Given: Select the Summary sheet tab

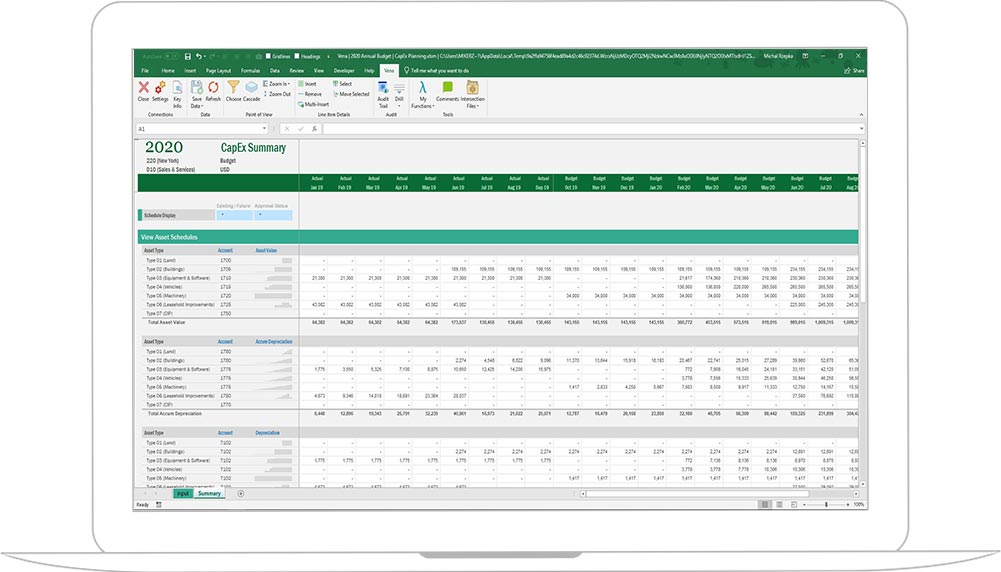Looking at the screenshot, I should [x=209, y=493].
